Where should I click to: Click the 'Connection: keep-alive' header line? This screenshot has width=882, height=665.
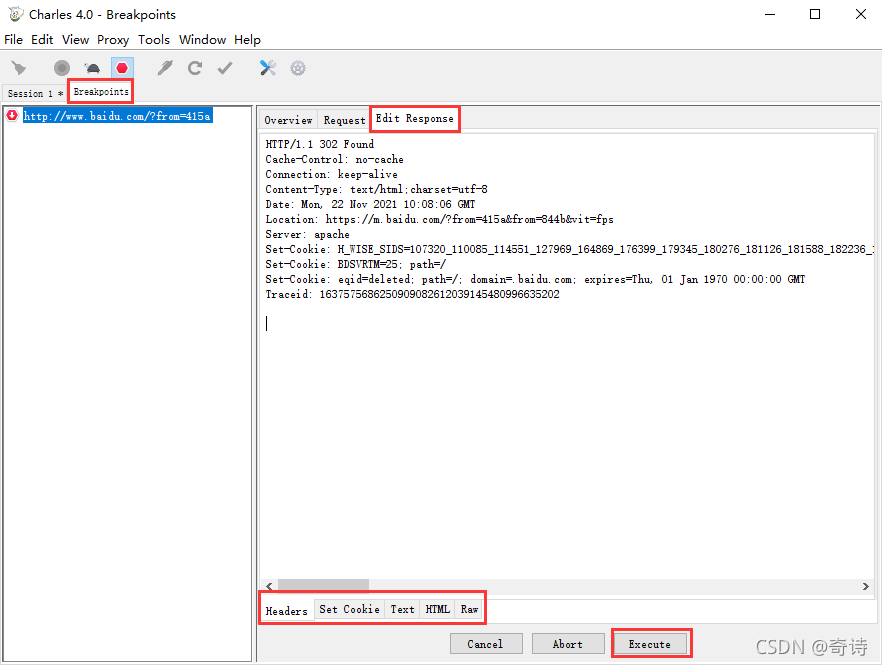(331, 174)
